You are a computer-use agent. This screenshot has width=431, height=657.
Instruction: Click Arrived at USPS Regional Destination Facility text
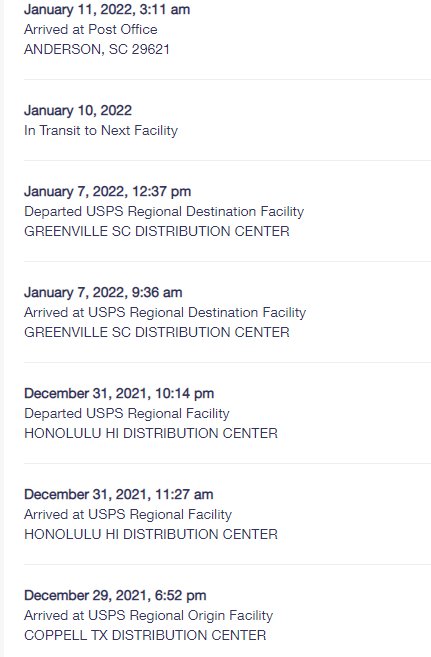pos(165,312)
